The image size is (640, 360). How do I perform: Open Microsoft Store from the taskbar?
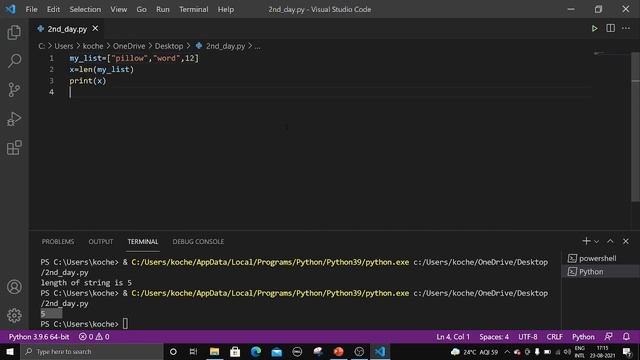point(235,351)
